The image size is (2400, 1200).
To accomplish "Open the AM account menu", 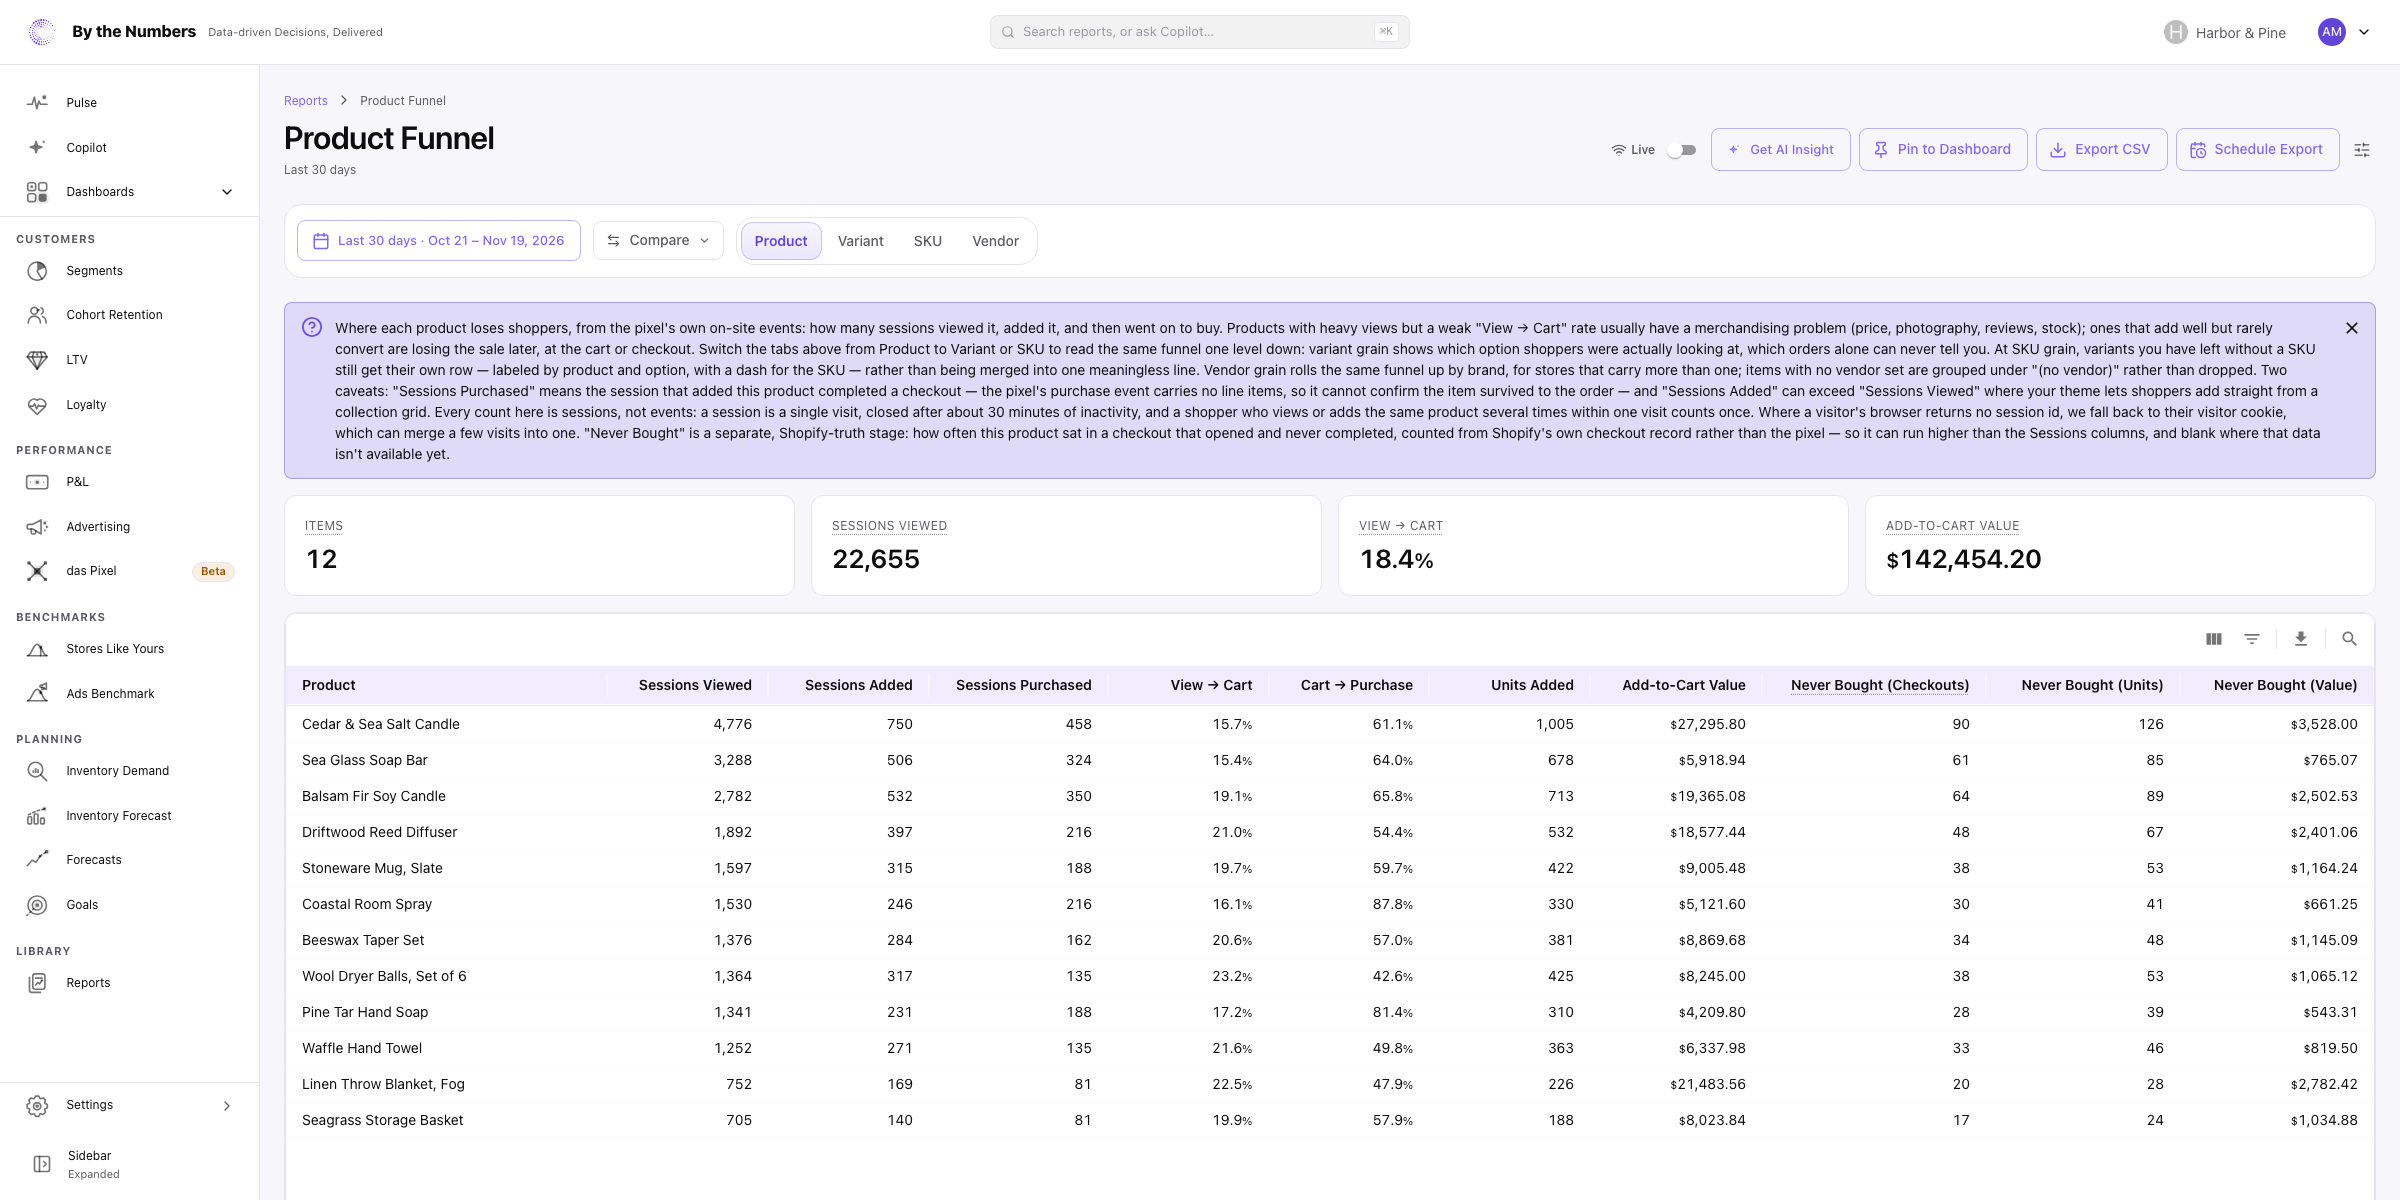I will (2344, 32).
